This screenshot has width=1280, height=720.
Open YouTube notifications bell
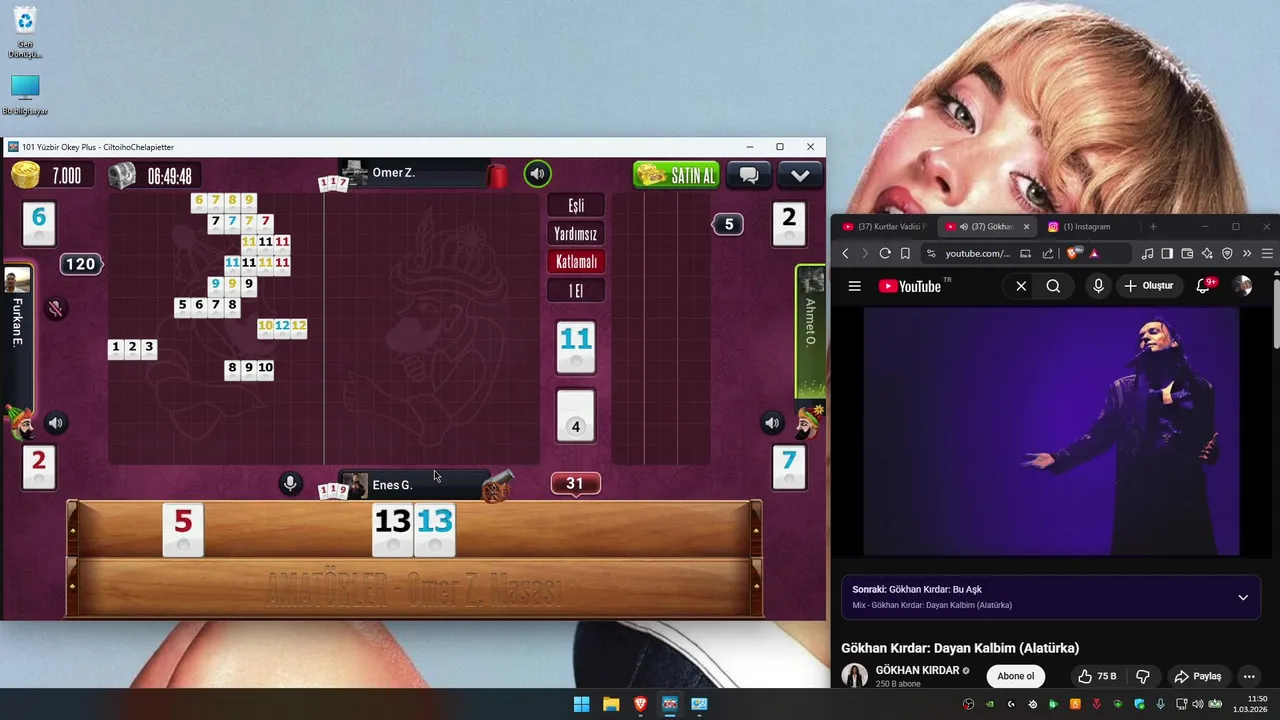click(x=1204, y=286)
